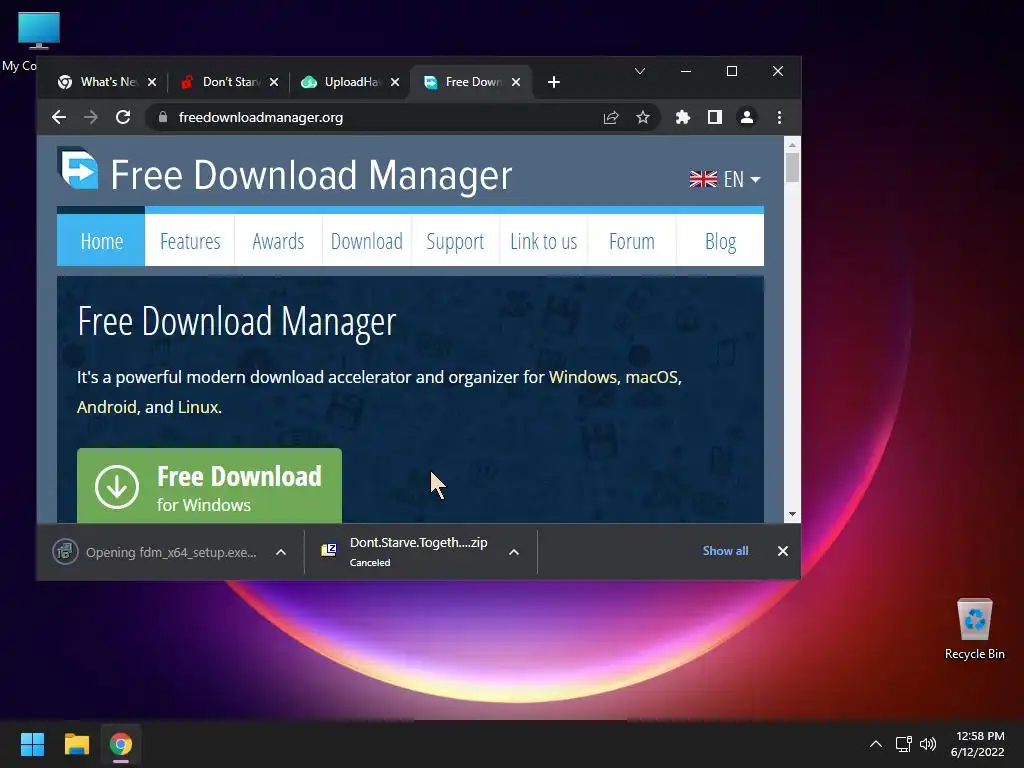Click the Free Download Manager logo icon
The width and height of the screenshot is (1024, 768).
point(78,168)
